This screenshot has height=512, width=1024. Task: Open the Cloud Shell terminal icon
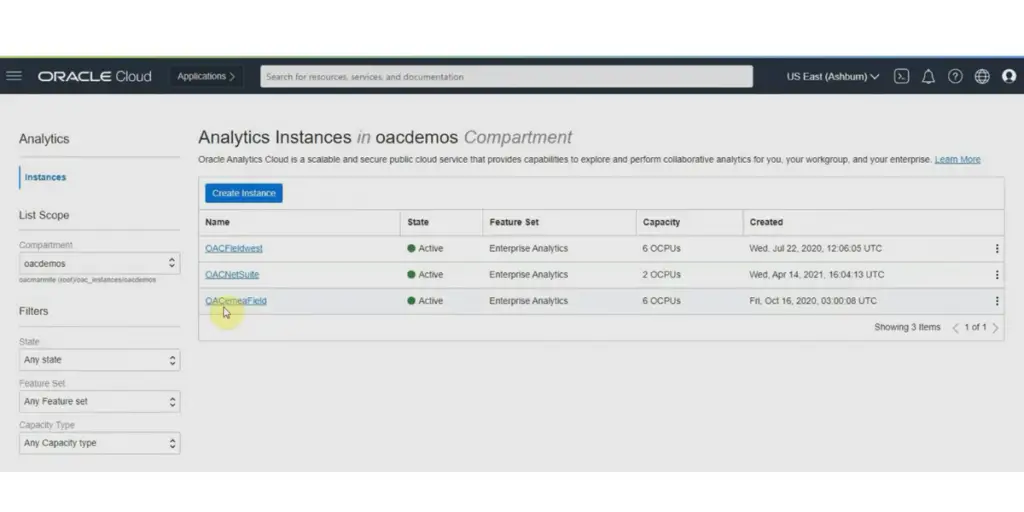coord(901,76)
